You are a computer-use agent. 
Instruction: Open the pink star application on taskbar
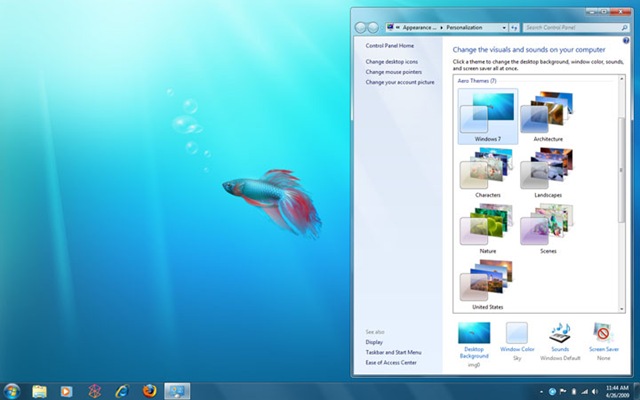[95, 391]
